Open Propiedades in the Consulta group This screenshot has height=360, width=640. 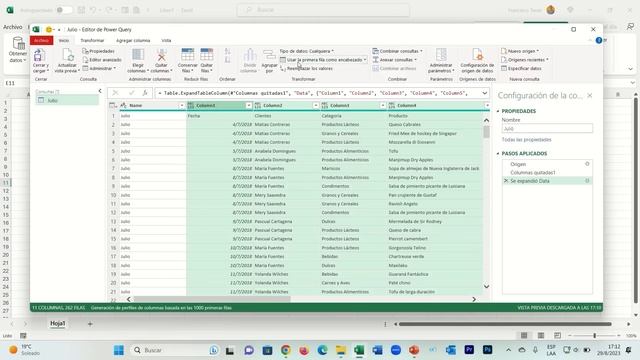tap(98, 51)
